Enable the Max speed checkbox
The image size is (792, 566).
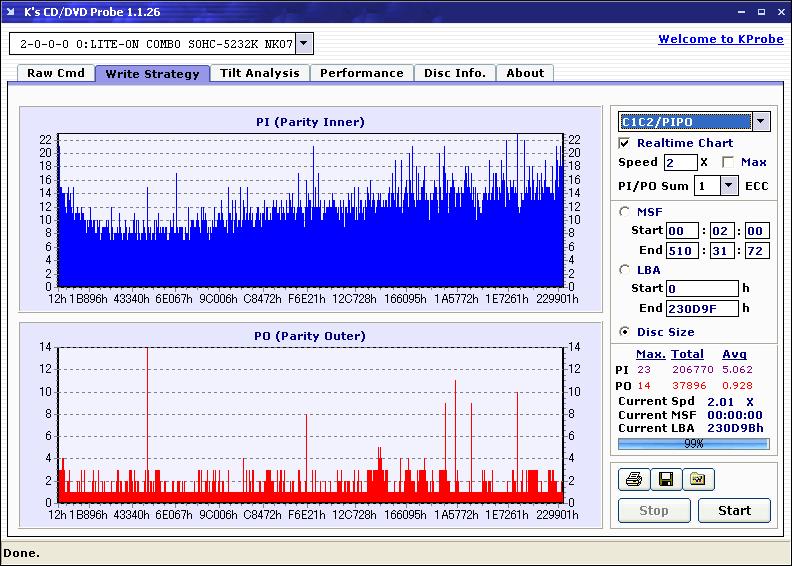point(728,162)
